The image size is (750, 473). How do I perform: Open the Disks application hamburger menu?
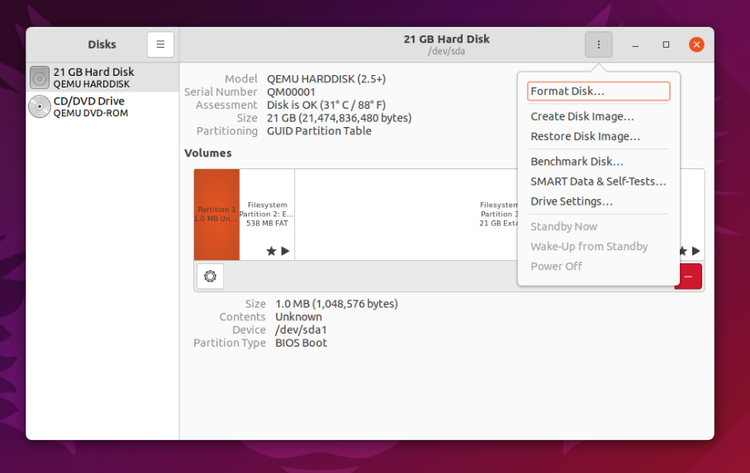point(160,44)
